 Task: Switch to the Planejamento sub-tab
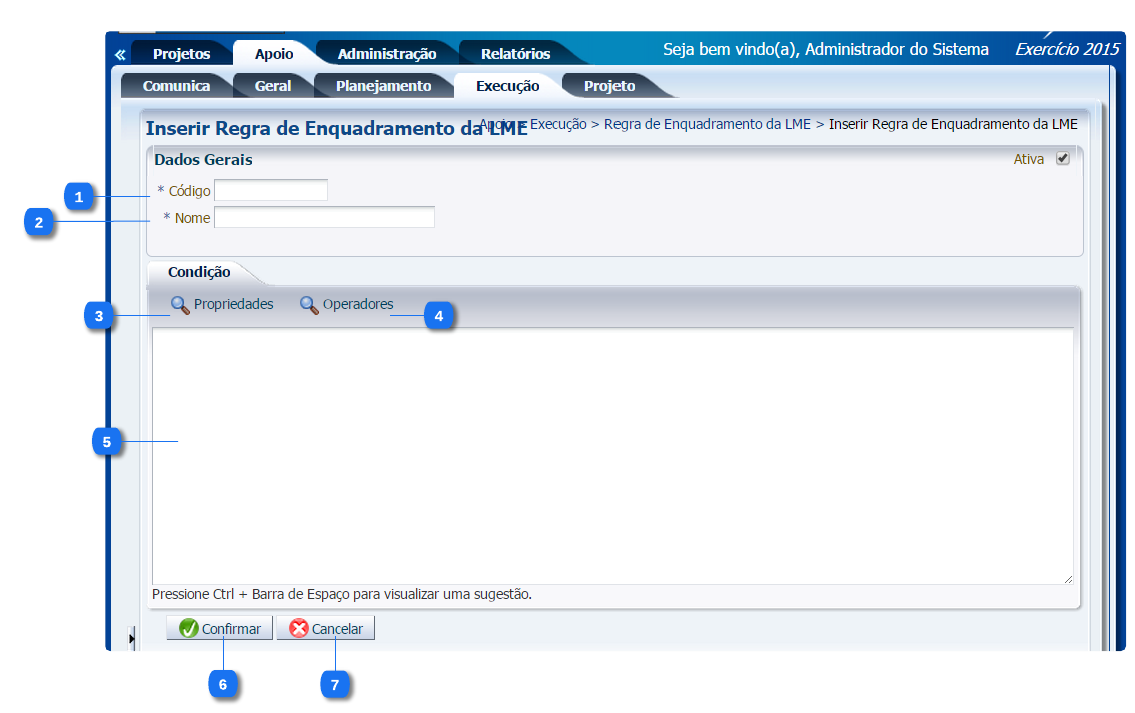pyautogui.click(x=383, y=86)
